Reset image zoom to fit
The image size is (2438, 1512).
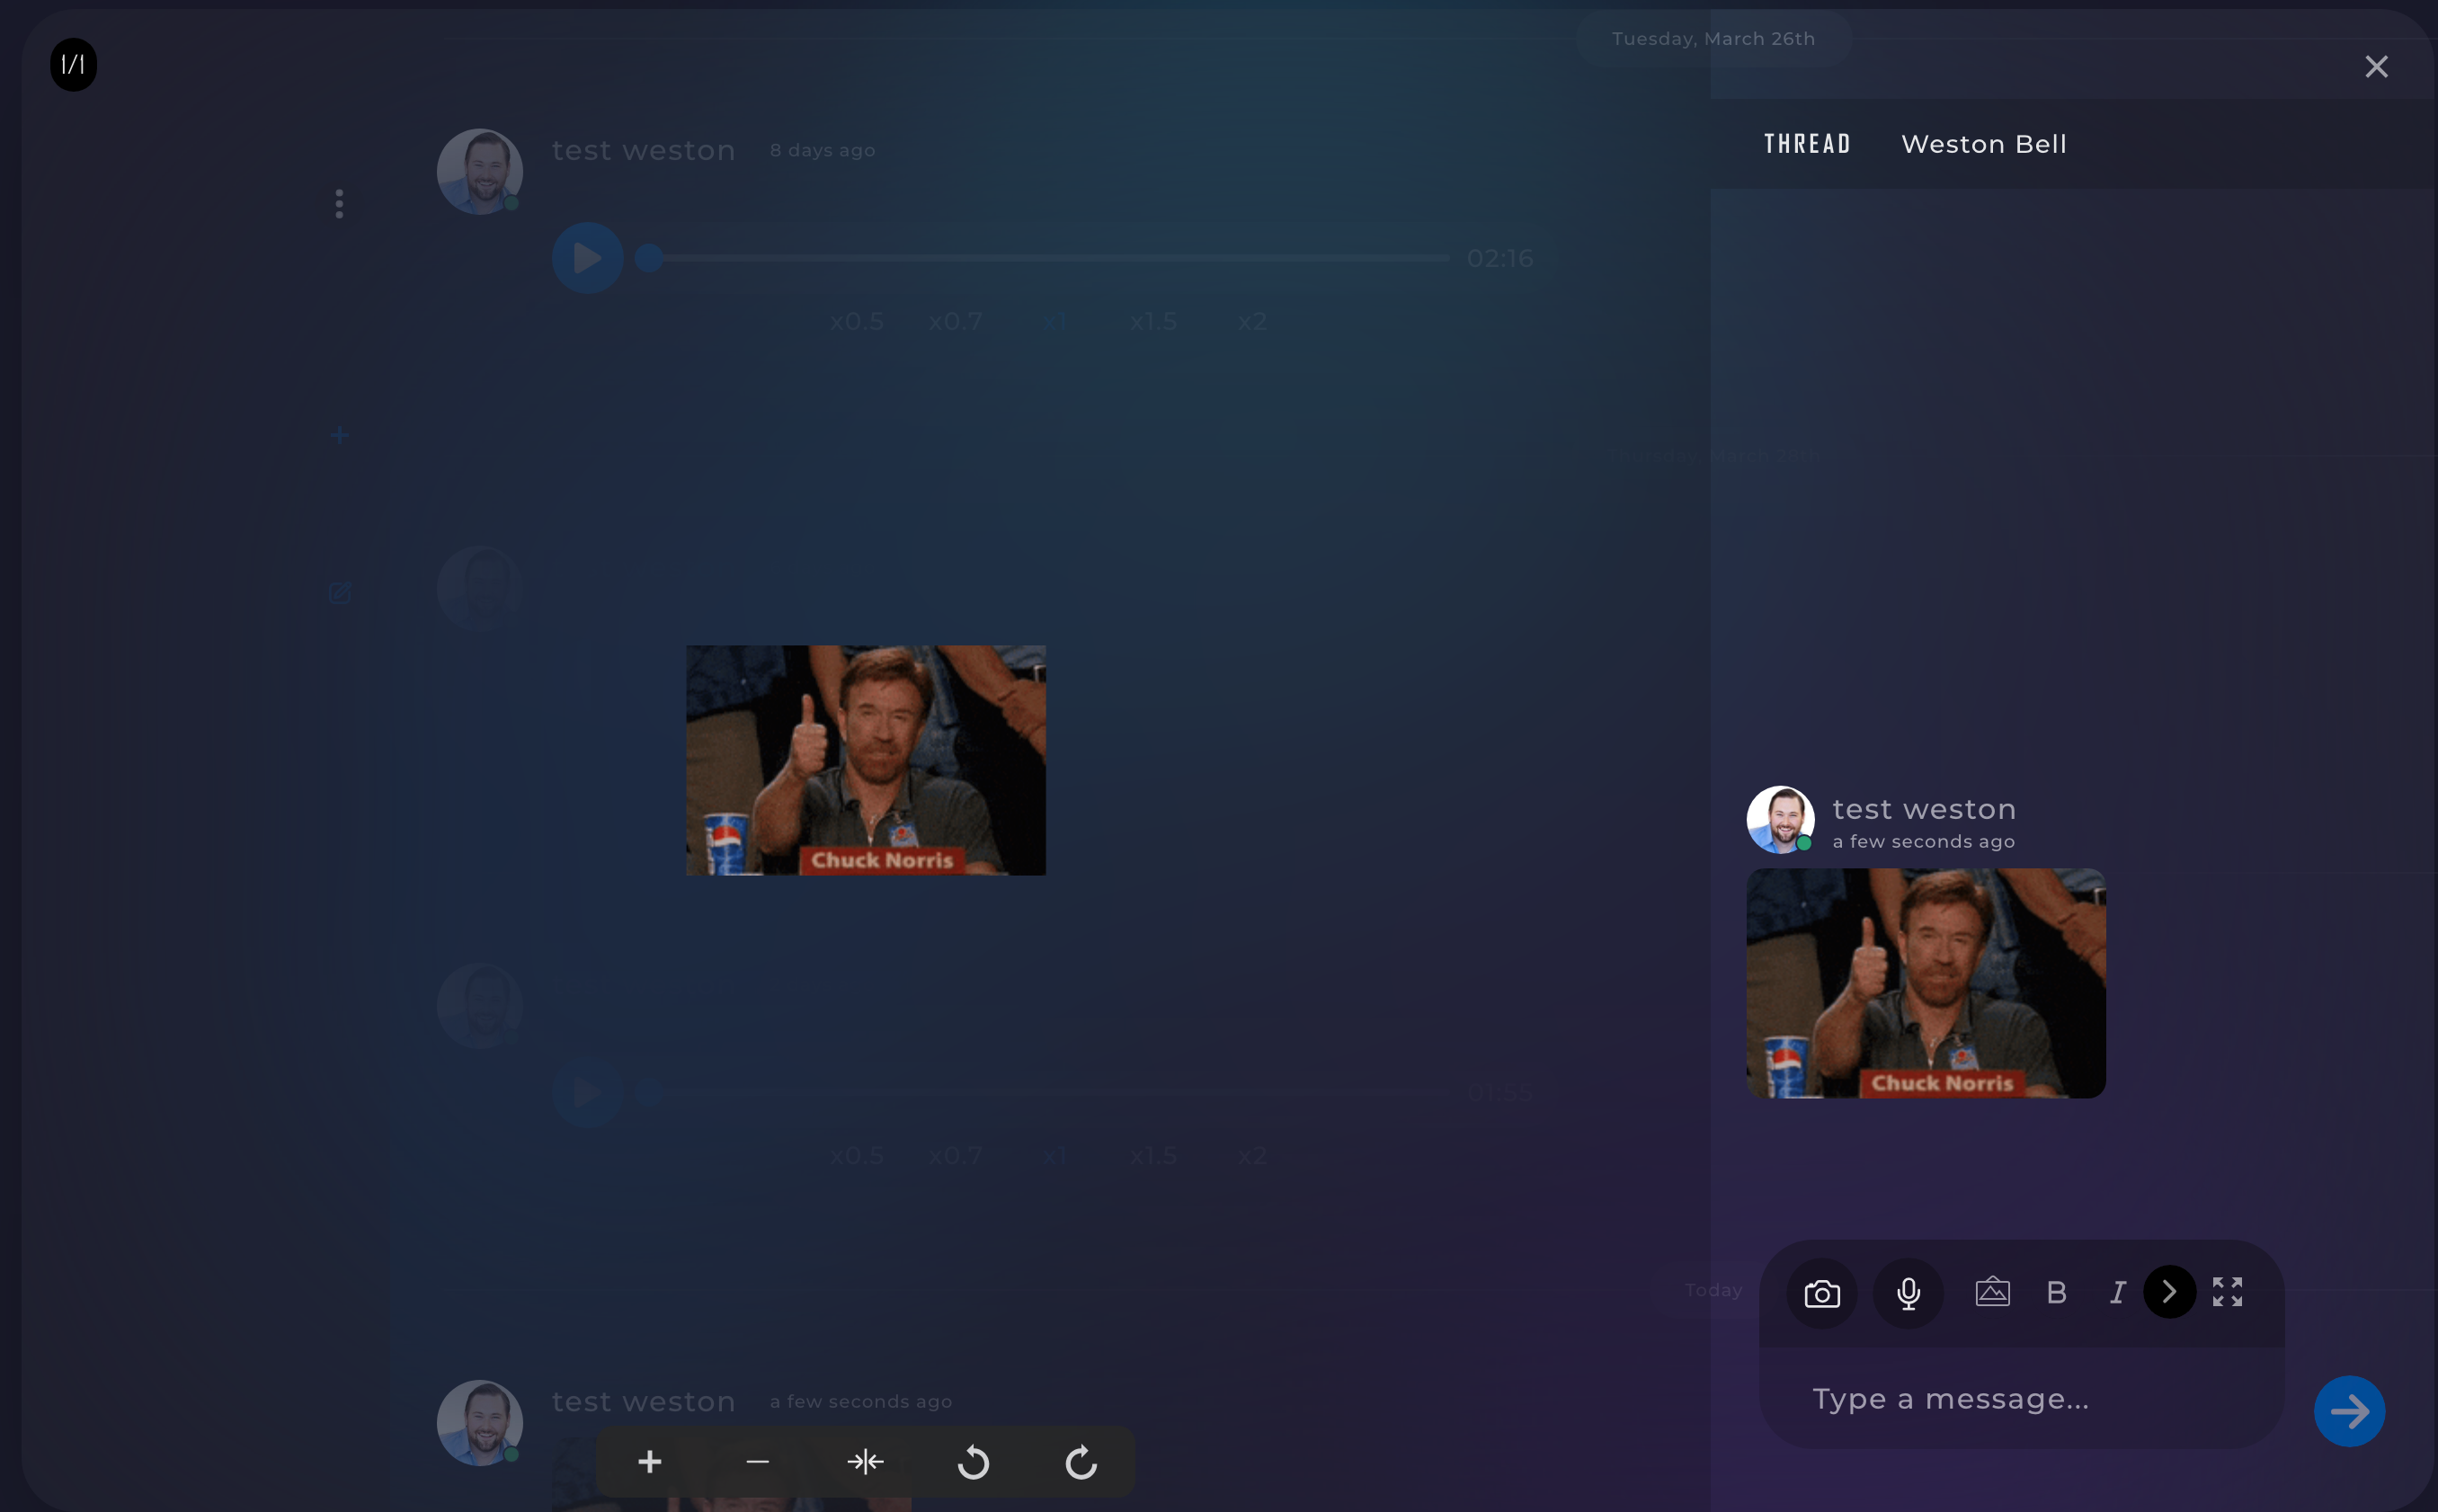pyautogui.click(x=866, y=1462)
